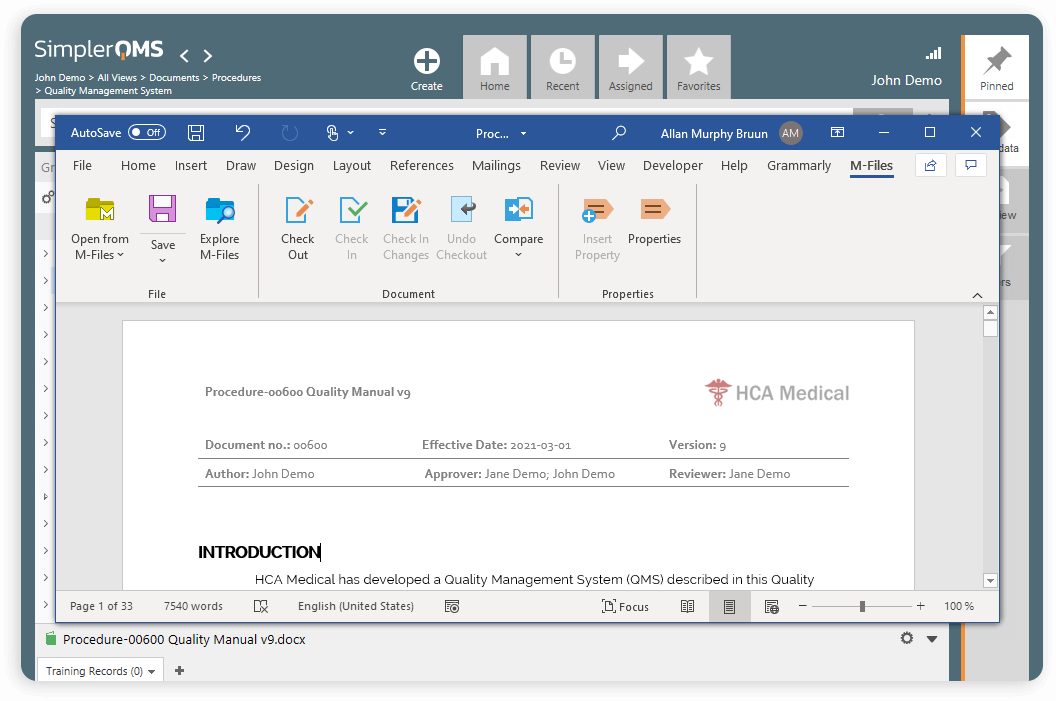
Task: Open the Create menu in SimplerQMS
Action: point(427,66)
